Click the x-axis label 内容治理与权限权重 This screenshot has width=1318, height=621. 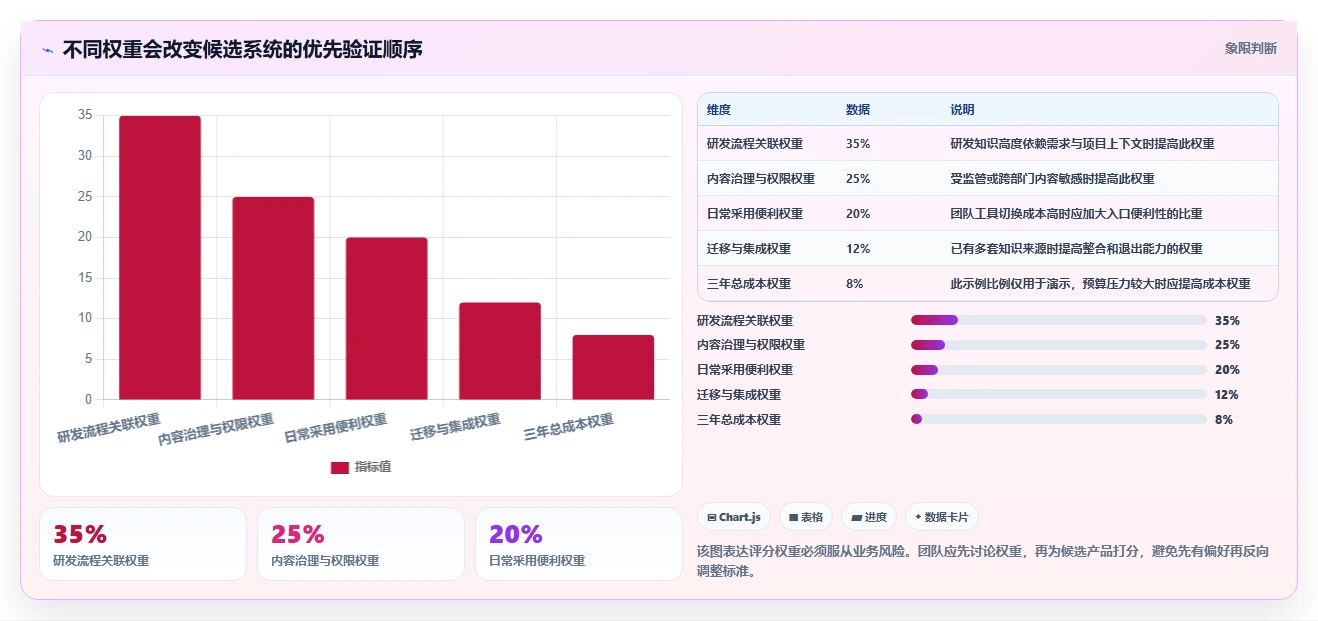click(x=215, y=430)
